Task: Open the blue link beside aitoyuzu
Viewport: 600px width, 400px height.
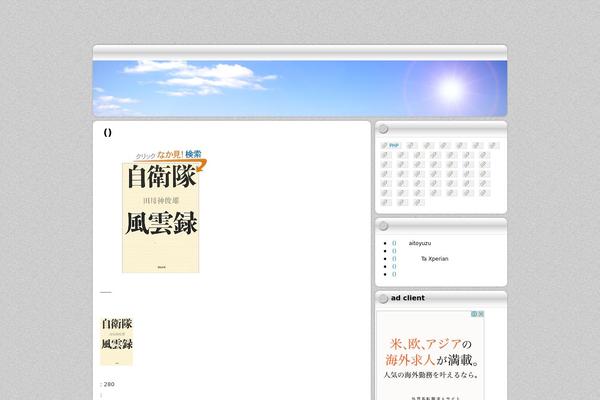Action: tap(394, 243)
